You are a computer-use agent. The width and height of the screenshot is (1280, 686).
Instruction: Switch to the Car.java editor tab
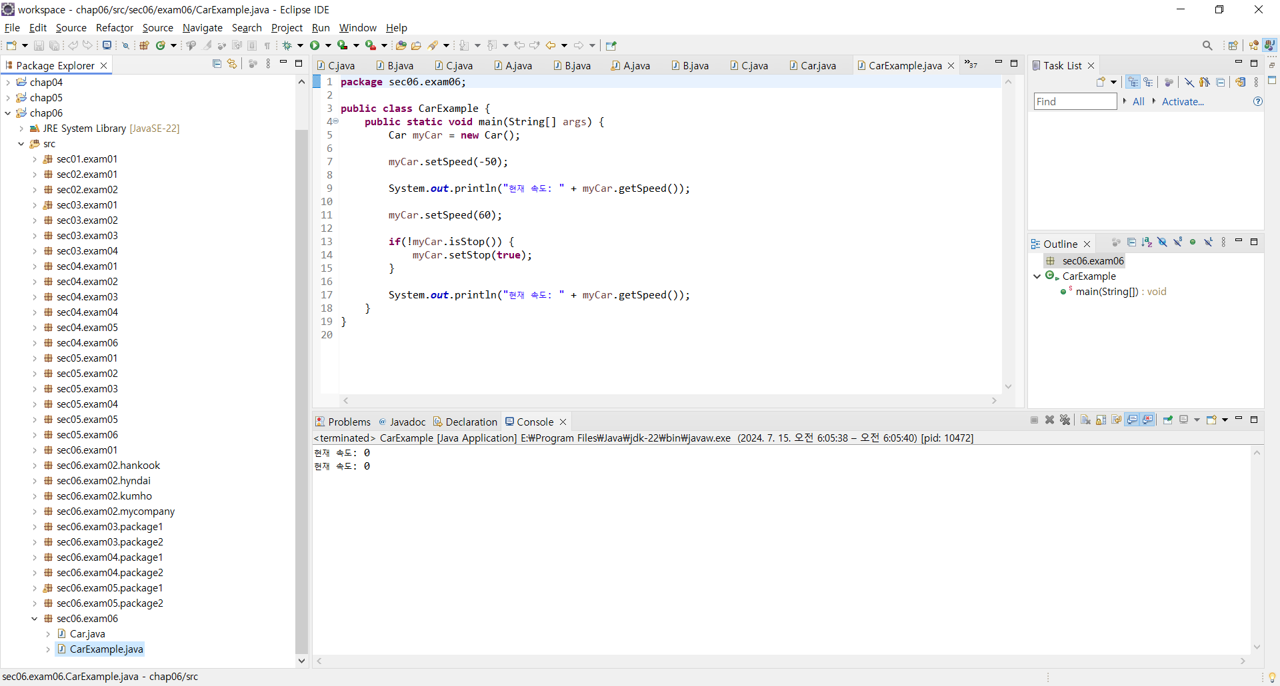812,65
